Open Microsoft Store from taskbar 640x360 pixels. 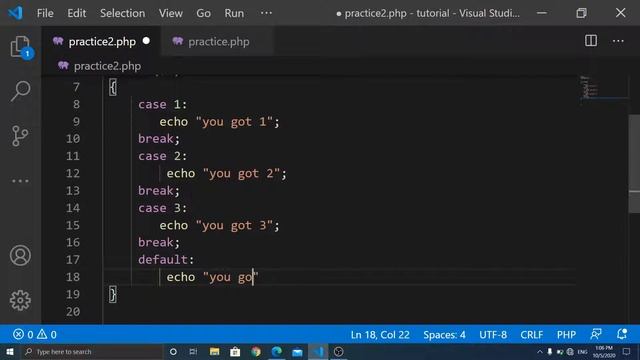pyautogui.click(x=235, y=352)
